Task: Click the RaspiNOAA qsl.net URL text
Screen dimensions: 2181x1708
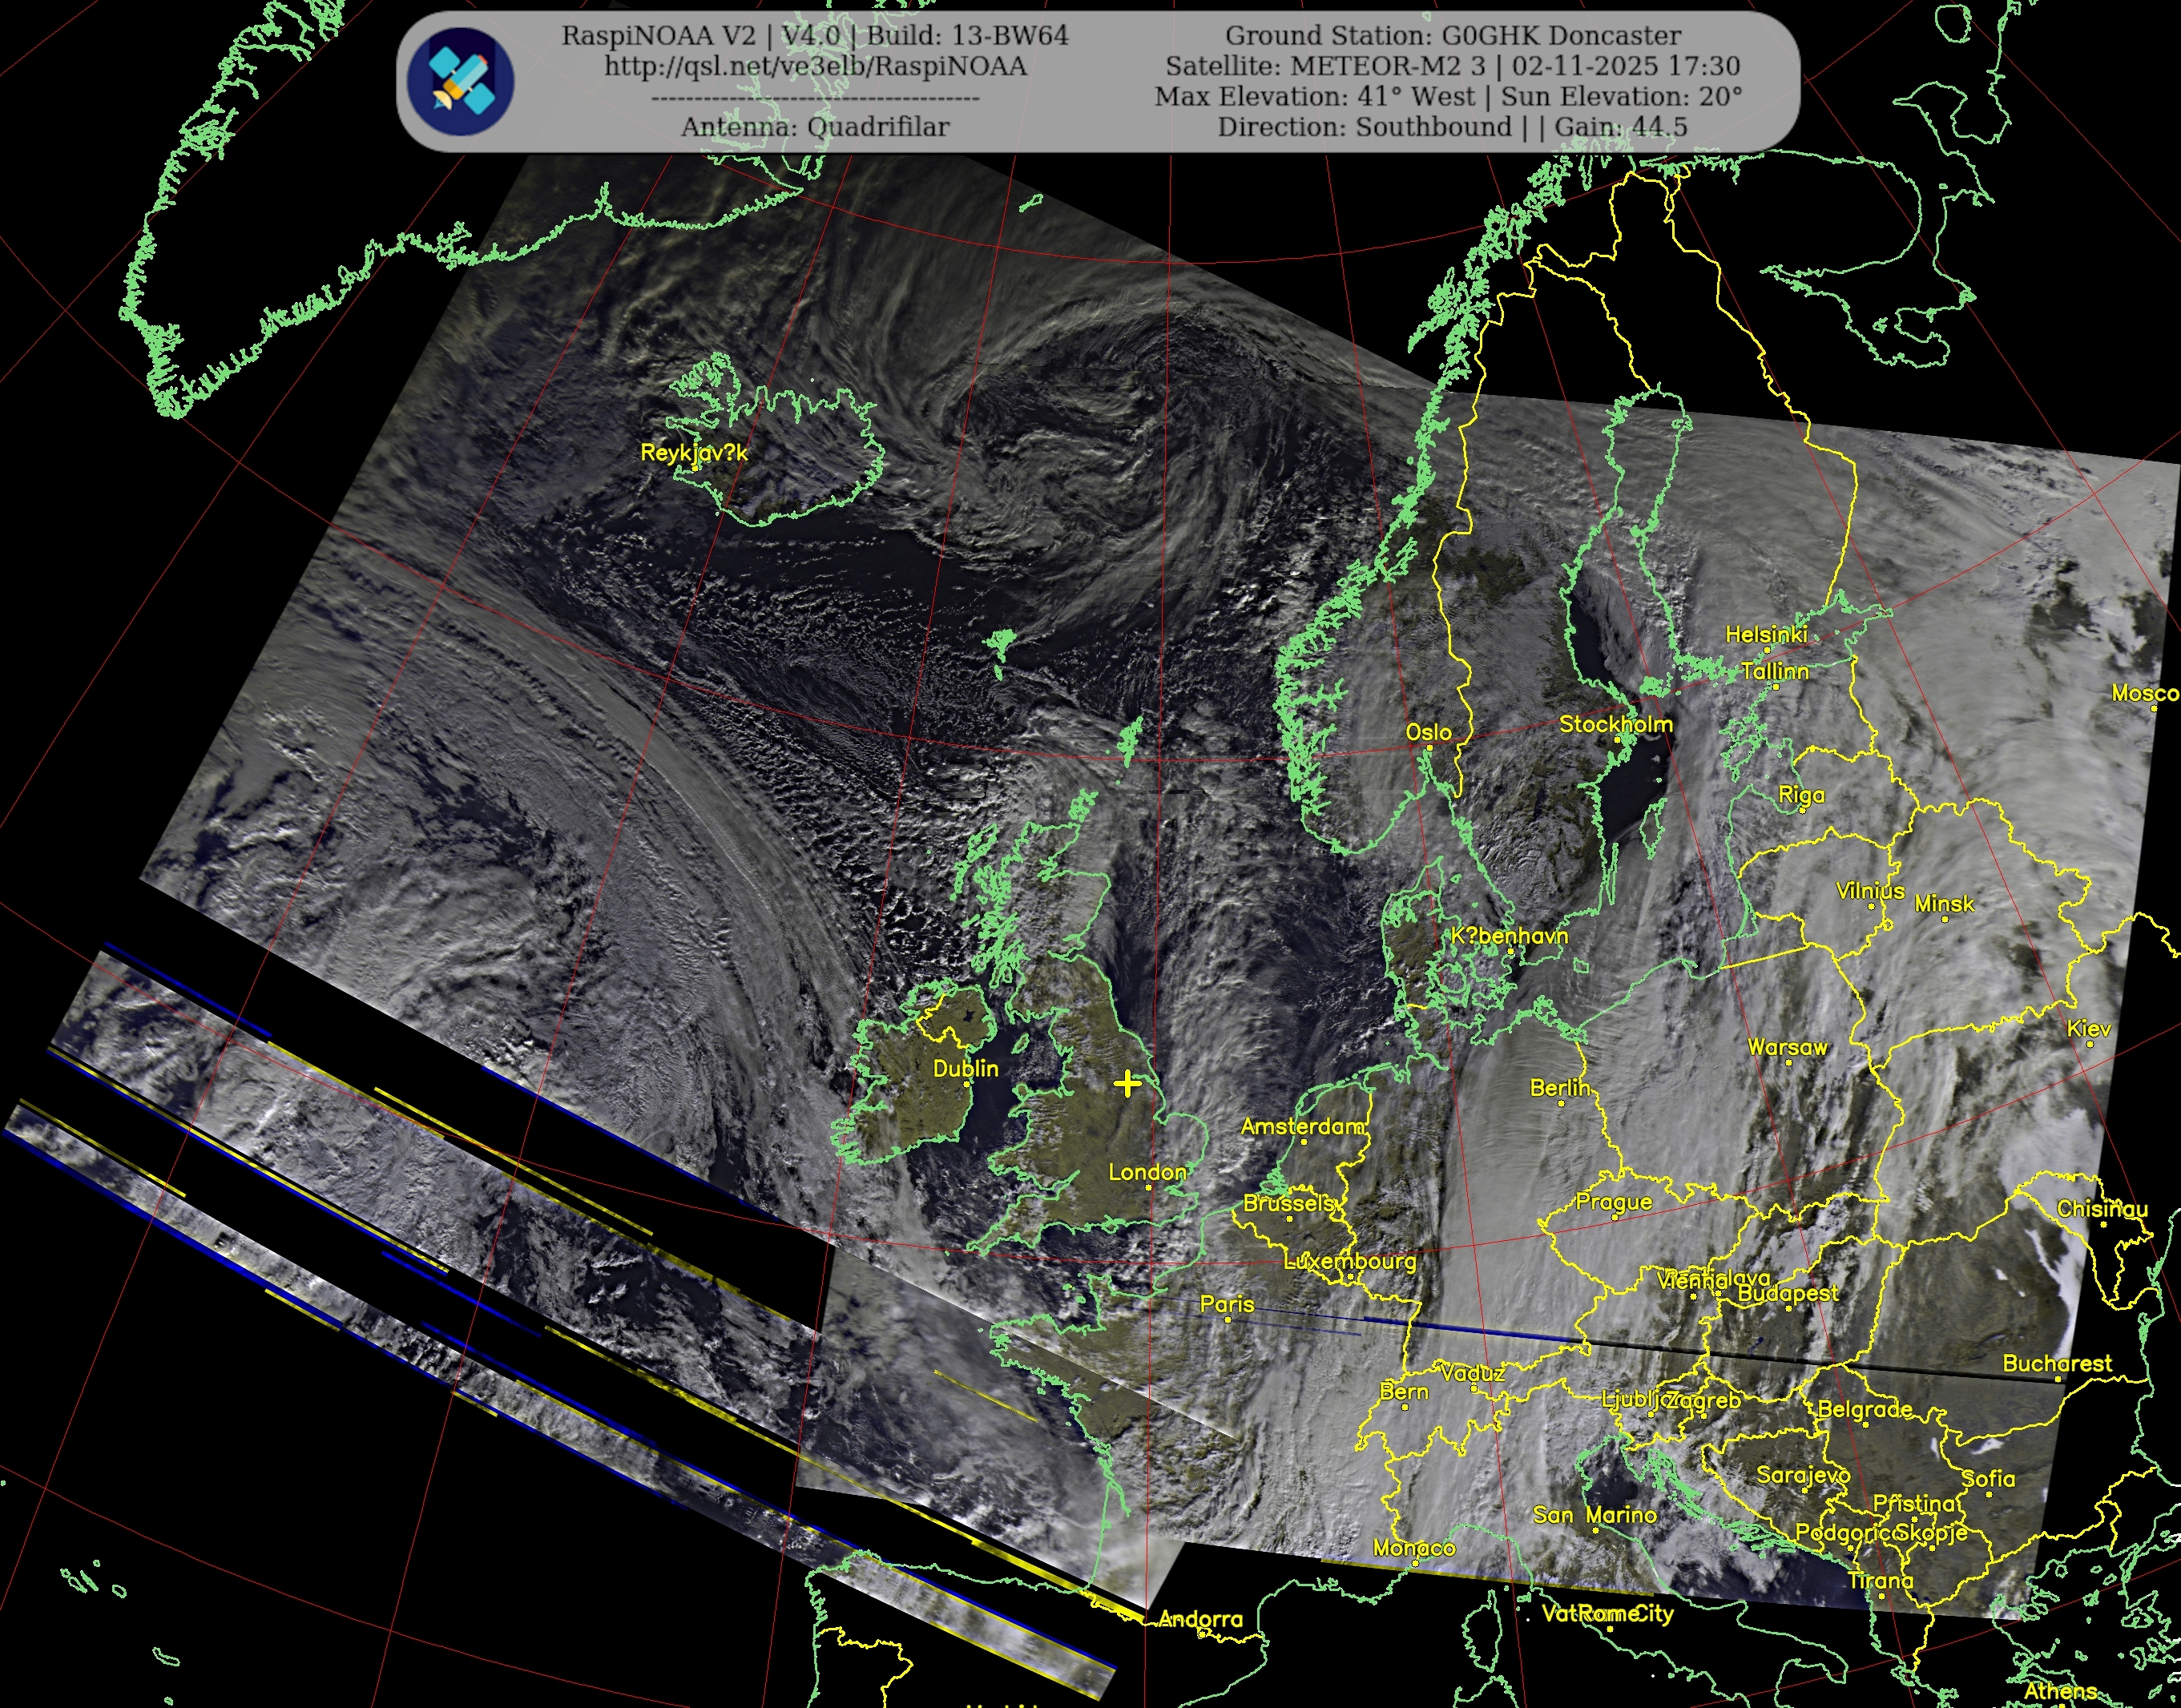Action: click(x=815, y=67)
